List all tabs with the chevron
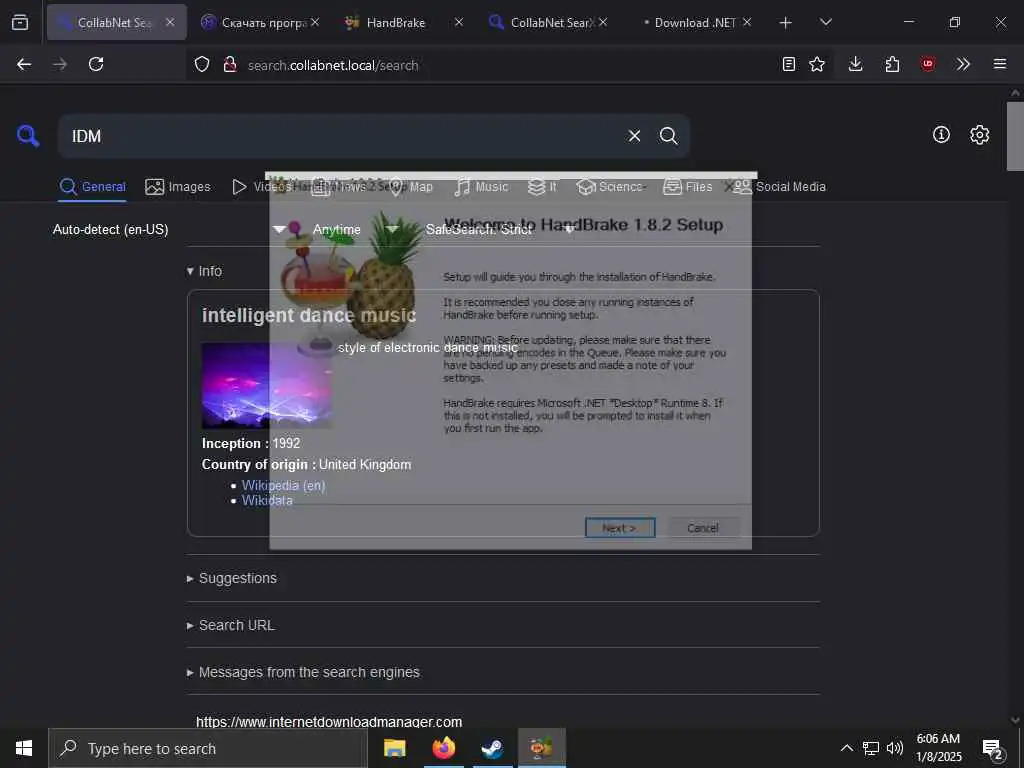 (825, 22)
